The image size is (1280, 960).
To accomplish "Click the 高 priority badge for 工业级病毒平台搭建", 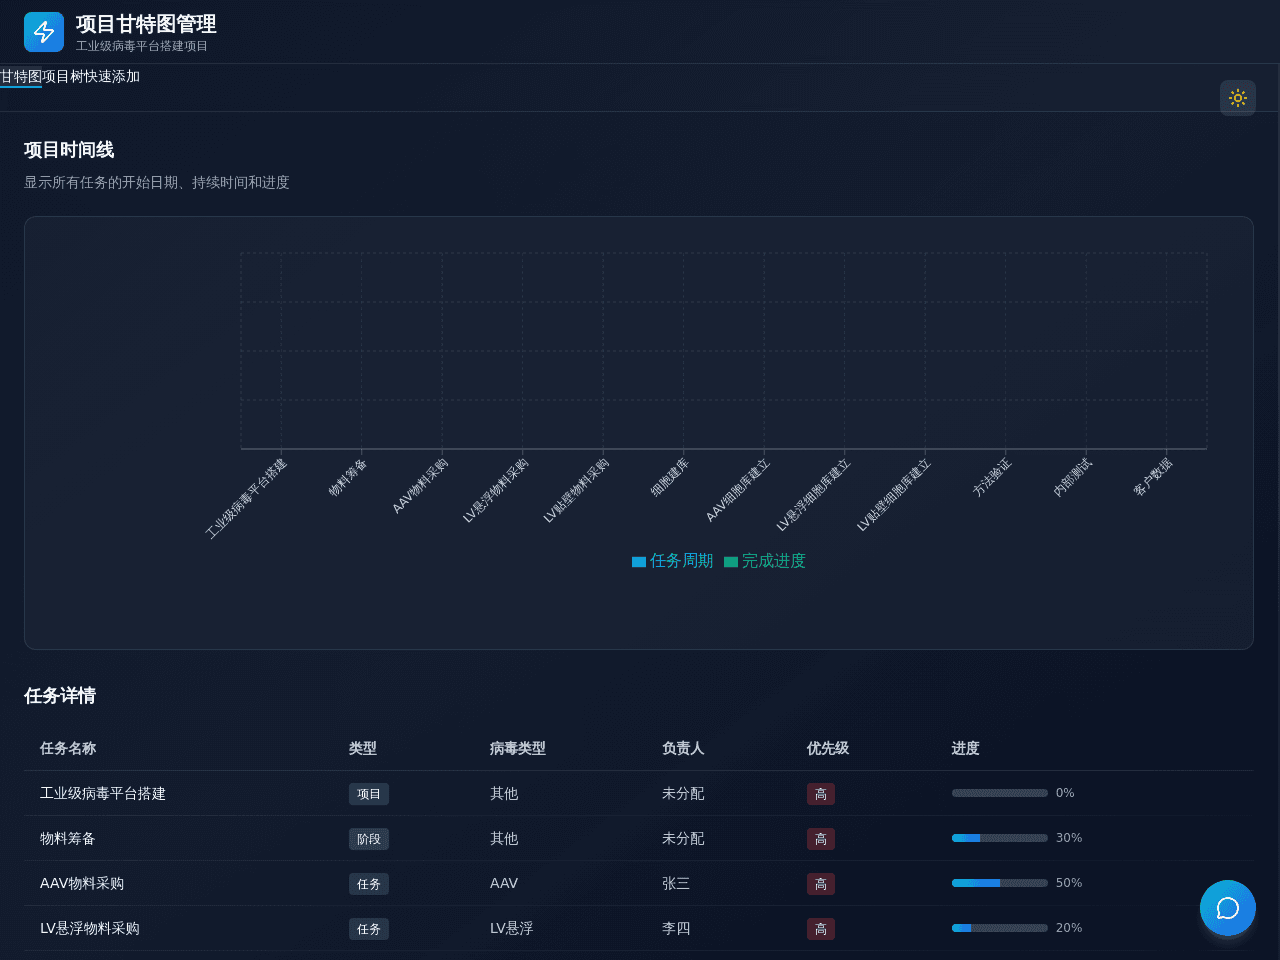I will pos(821,794).
